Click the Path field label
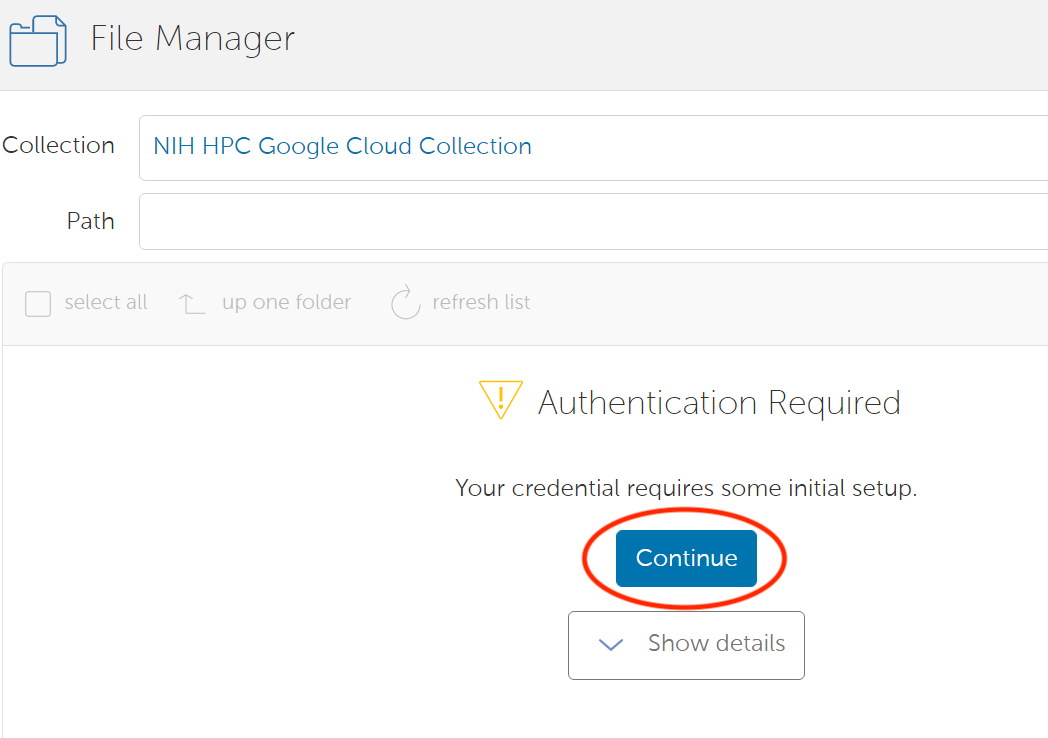The width and height of the screenshot is (1048, 738). click(90, 221)
